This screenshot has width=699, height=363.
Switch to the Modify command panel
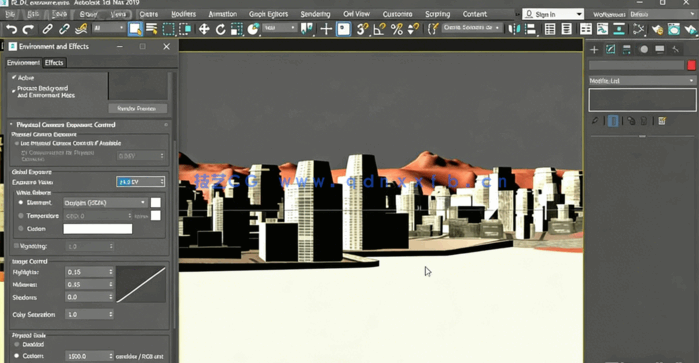(610, 50)
